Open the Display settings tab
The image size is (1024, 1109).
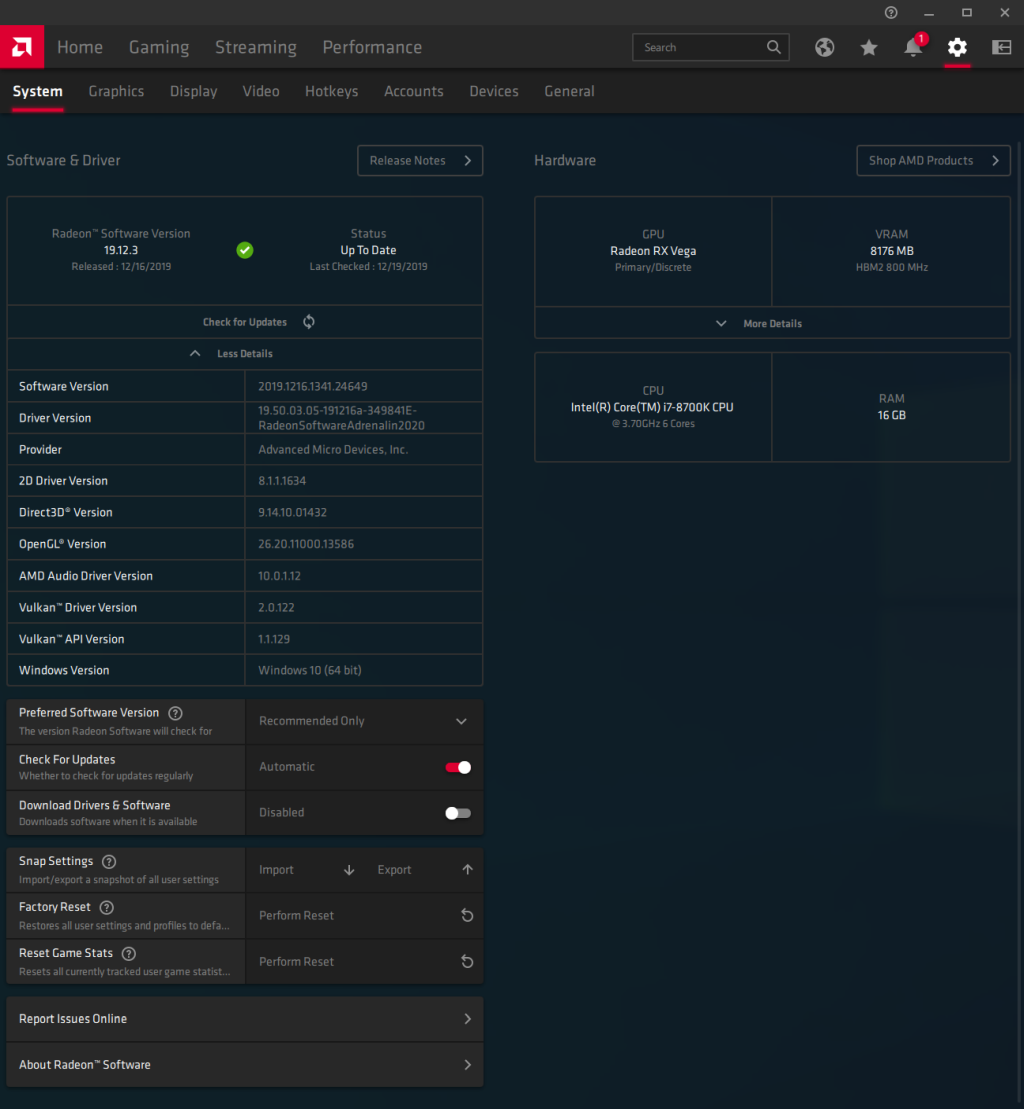pos(193,91)
